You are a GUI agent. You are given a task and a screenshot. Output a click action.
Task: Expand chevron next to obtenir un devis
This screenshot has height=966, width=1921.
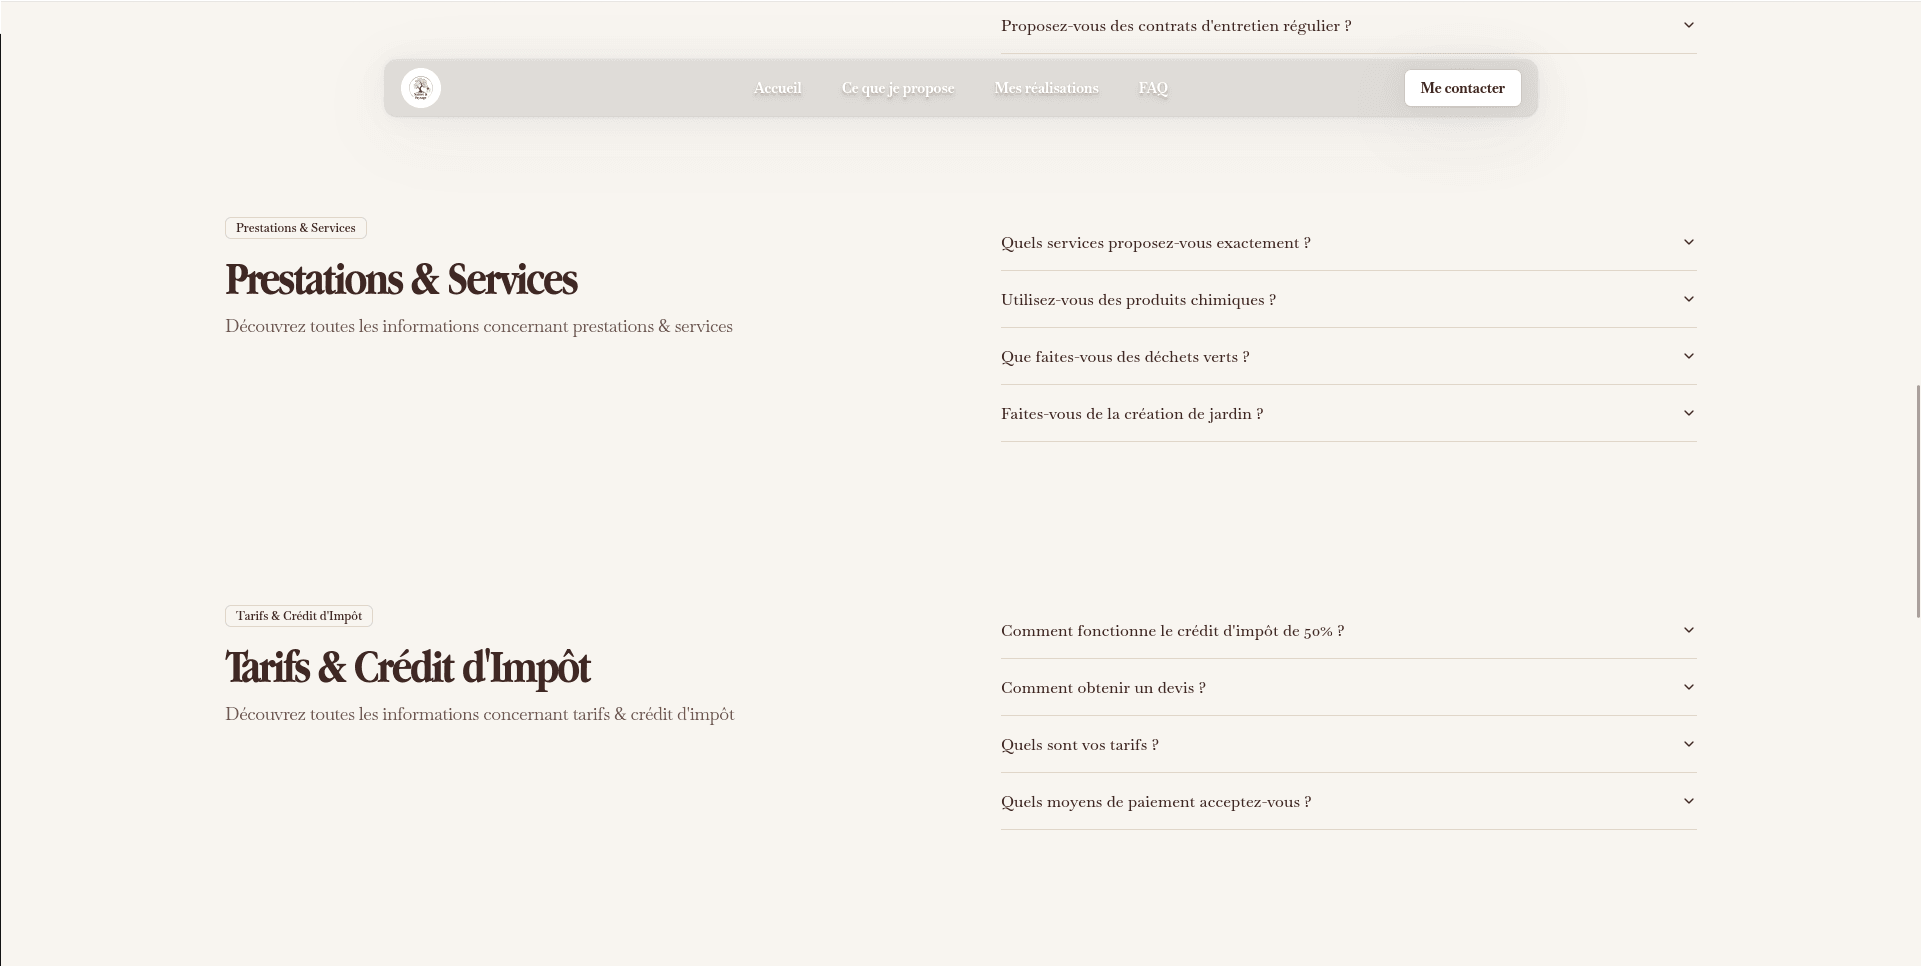pos(1688,687)
